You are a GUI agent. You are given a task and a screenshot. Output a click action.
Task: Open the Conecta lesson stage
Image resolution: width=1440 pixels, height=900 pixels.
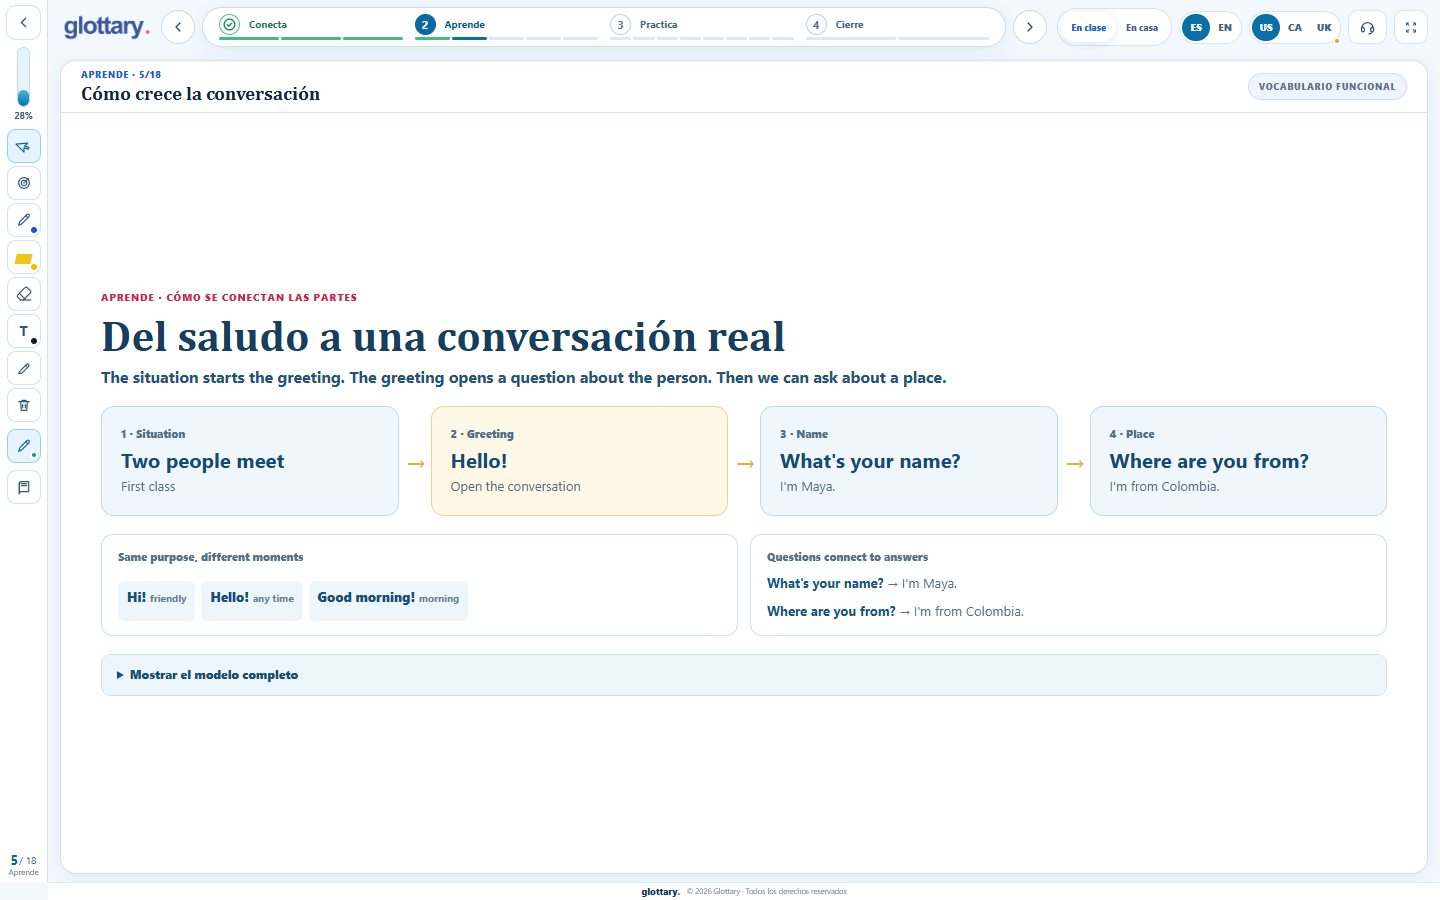[x=310, y=26]
